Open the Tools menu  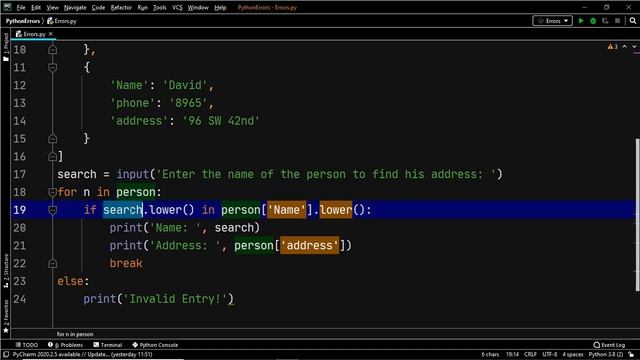(x=160, y=7)
